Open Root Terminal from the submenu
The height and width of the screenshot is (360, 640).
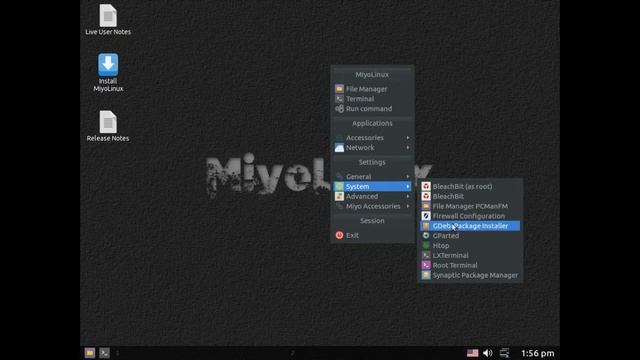tap(470, 265)
